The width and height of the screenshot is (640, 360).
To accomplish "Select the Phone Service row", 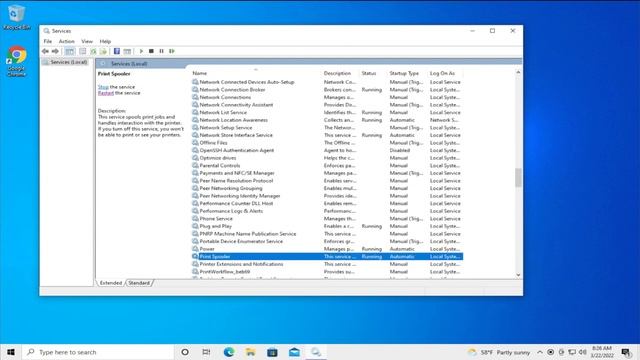I will tap(327, 218).
